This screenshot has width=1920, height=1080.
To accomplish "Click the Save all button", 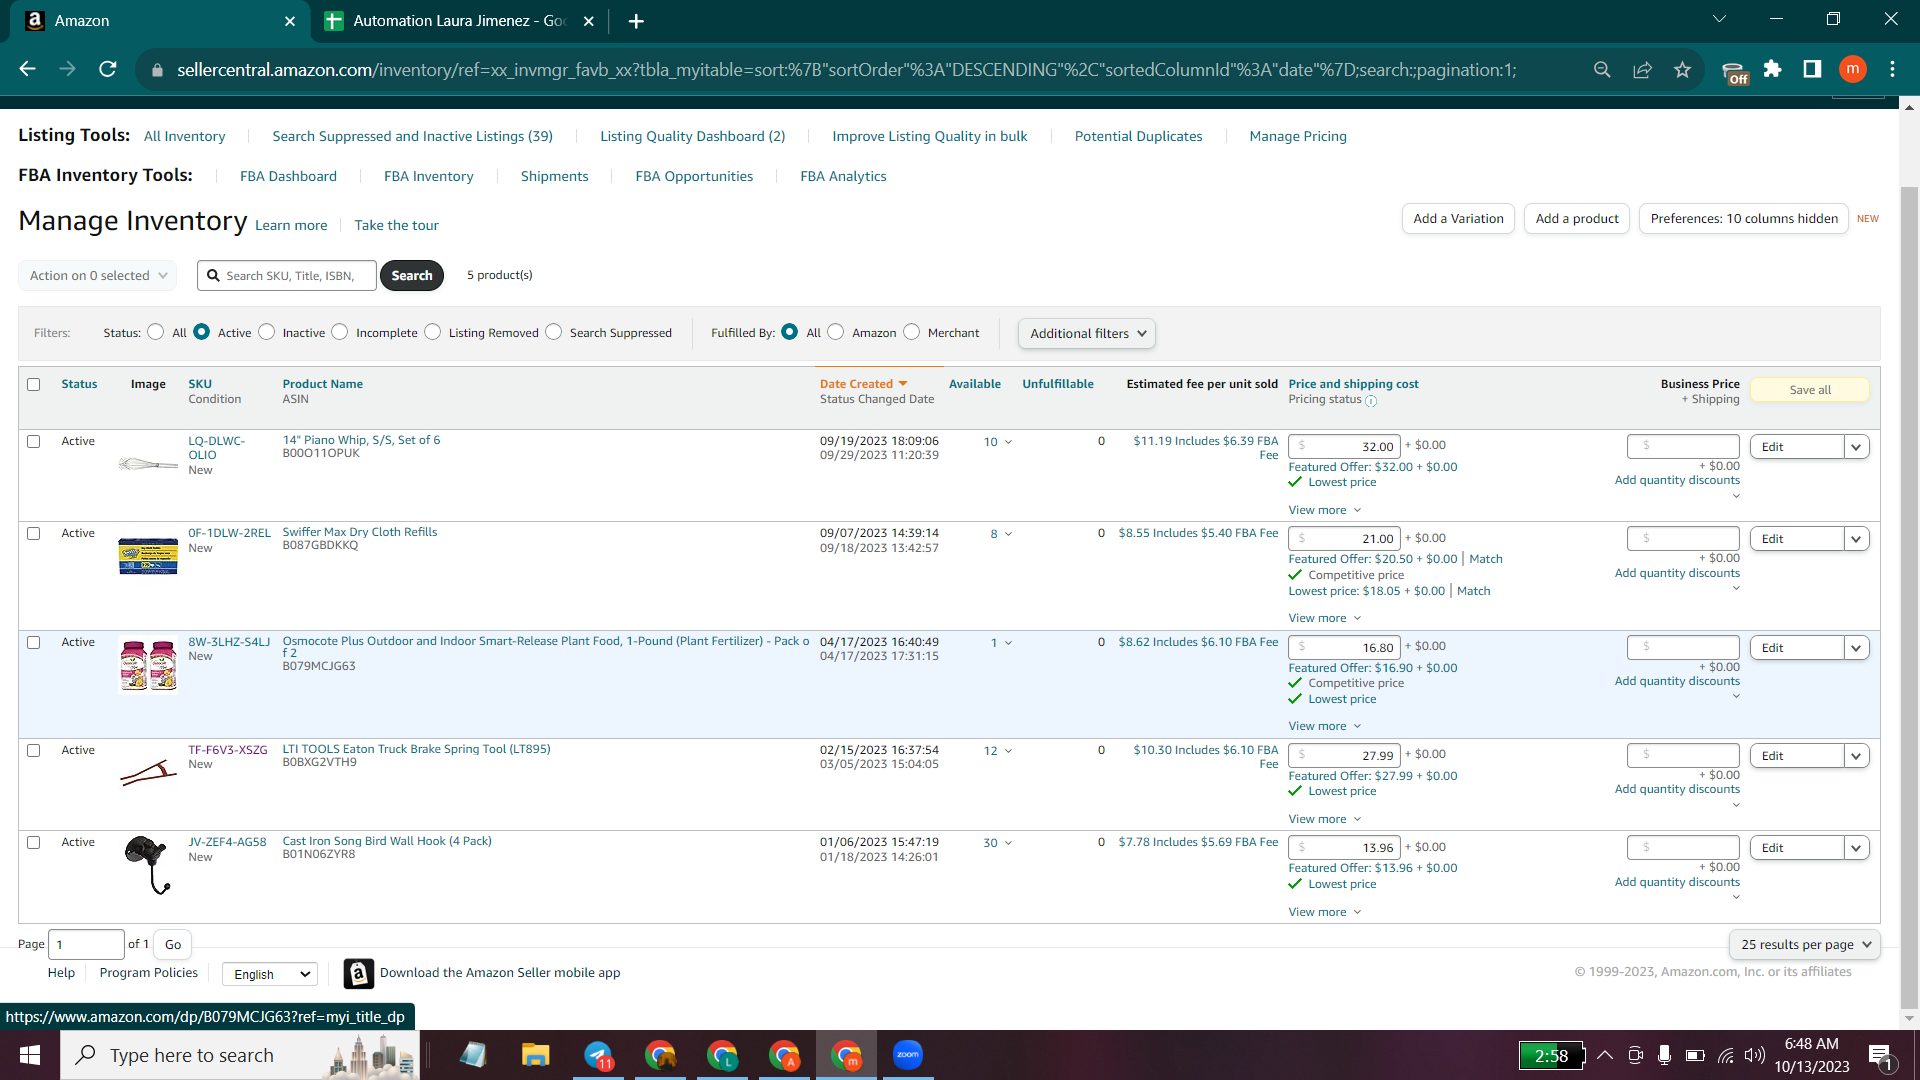I will (1810, 390).
